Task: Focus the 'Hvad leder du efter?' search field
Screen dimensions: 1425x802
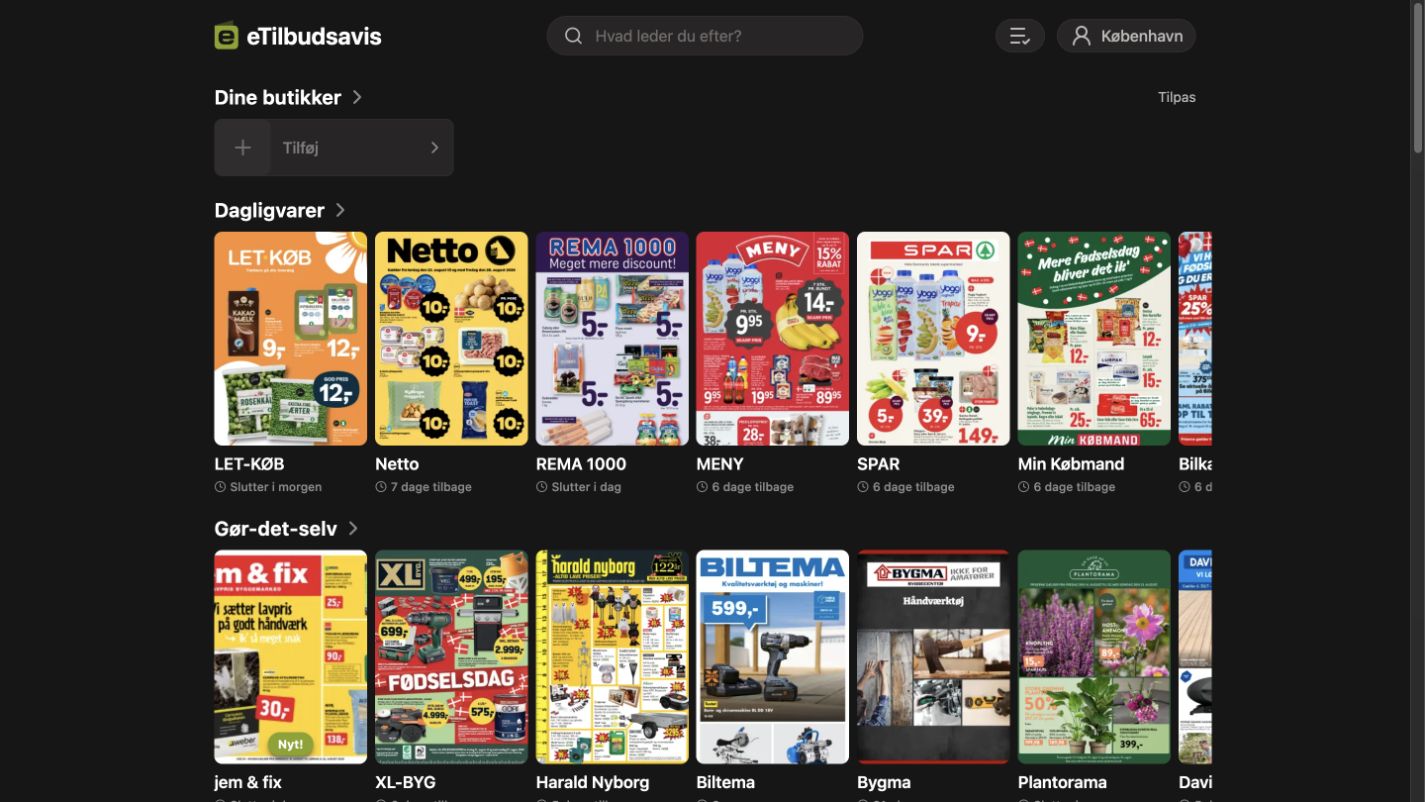Action: pyautogui.click(x=705, y=36)
